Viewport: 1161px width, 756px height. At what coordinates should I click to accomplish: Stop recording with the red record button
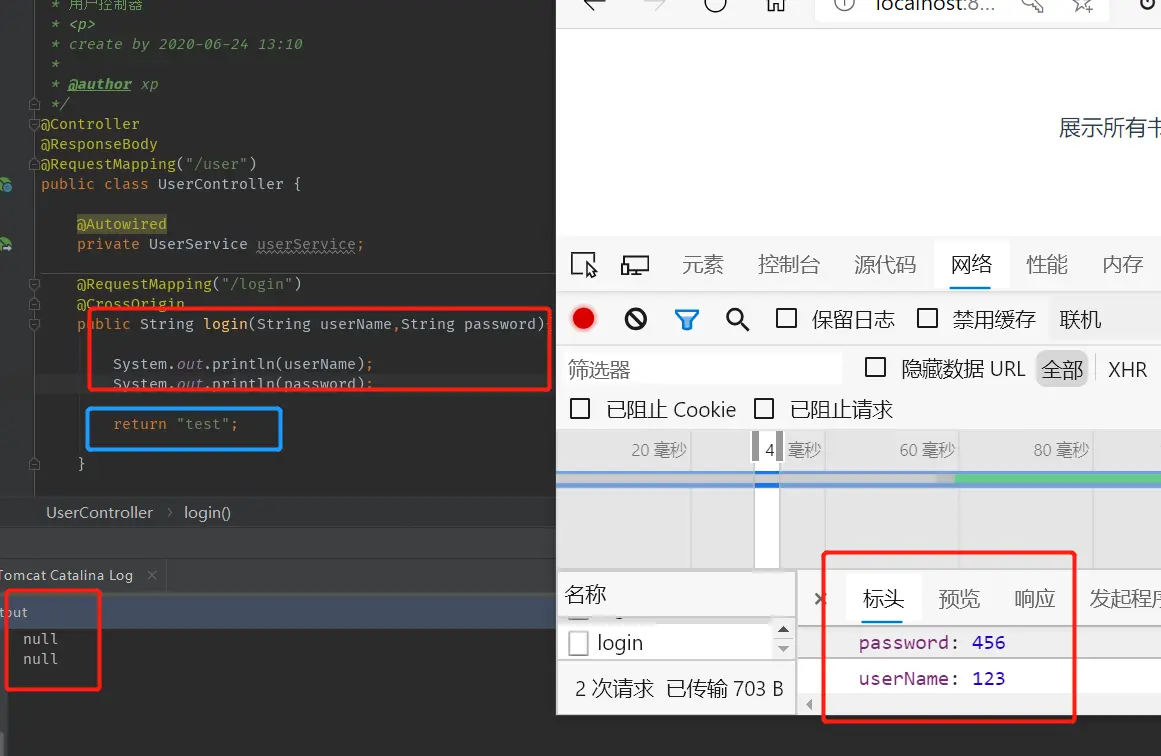(583, 318)
